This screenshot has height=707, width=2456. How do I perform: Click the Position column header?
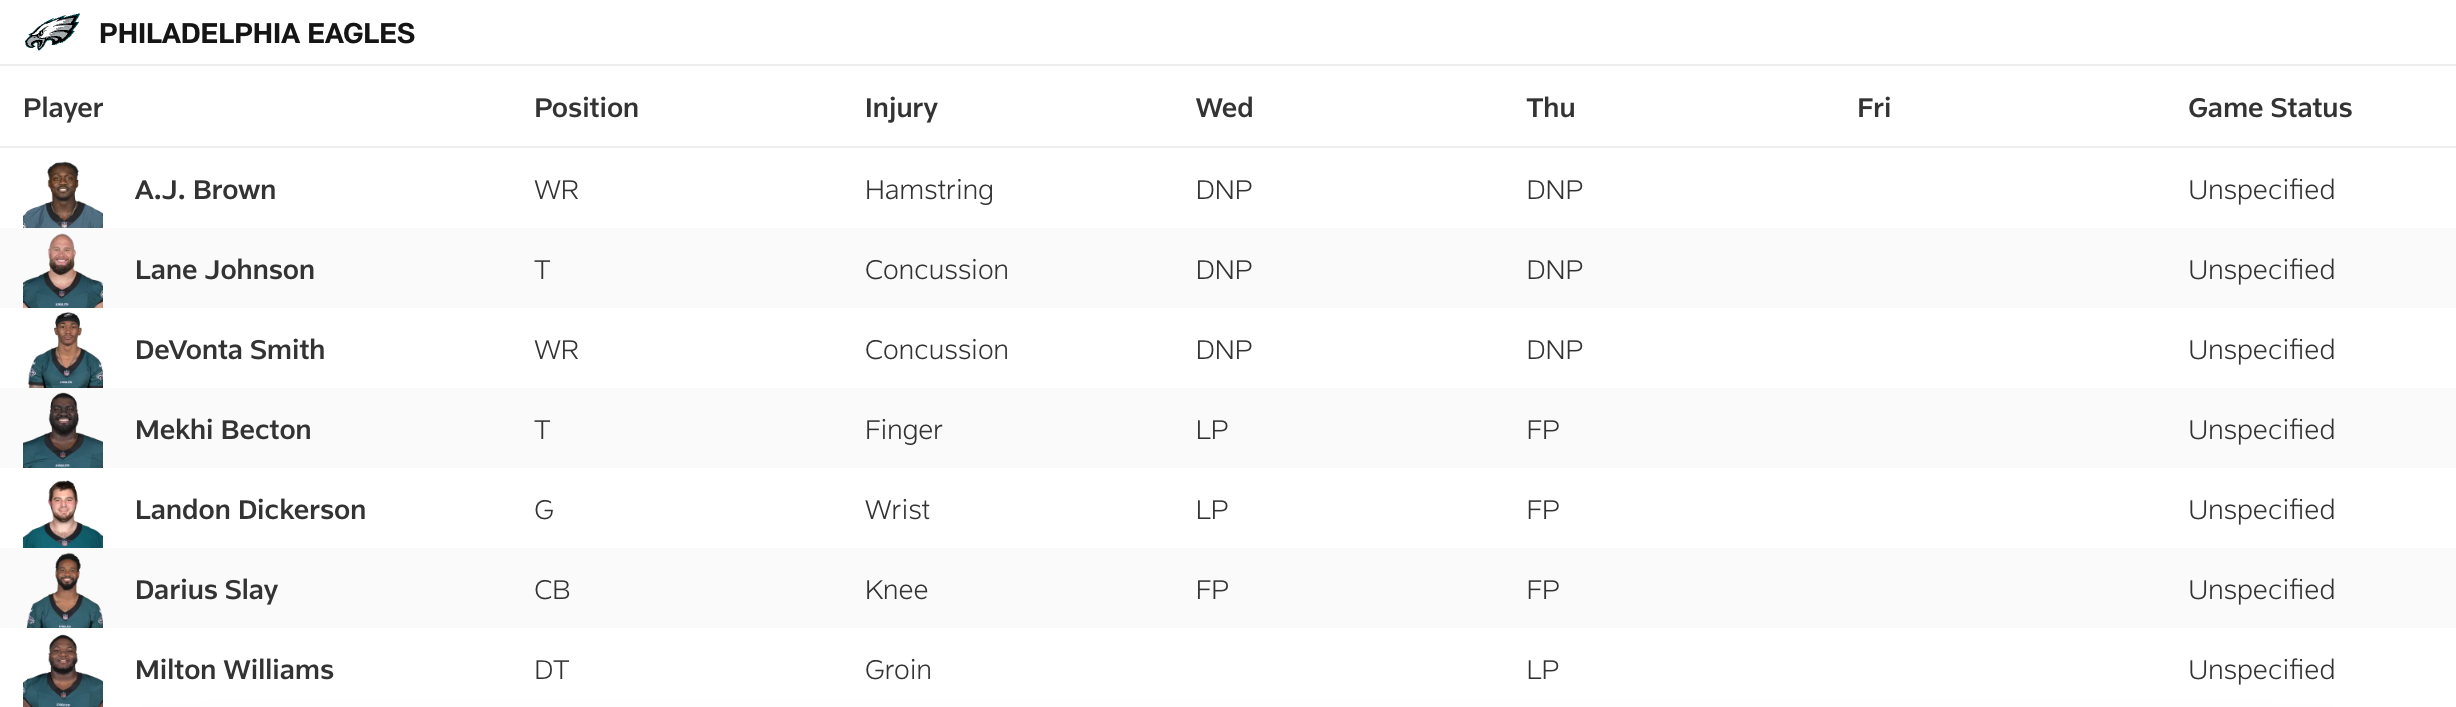pyautogui.click(x=586, y=108)
